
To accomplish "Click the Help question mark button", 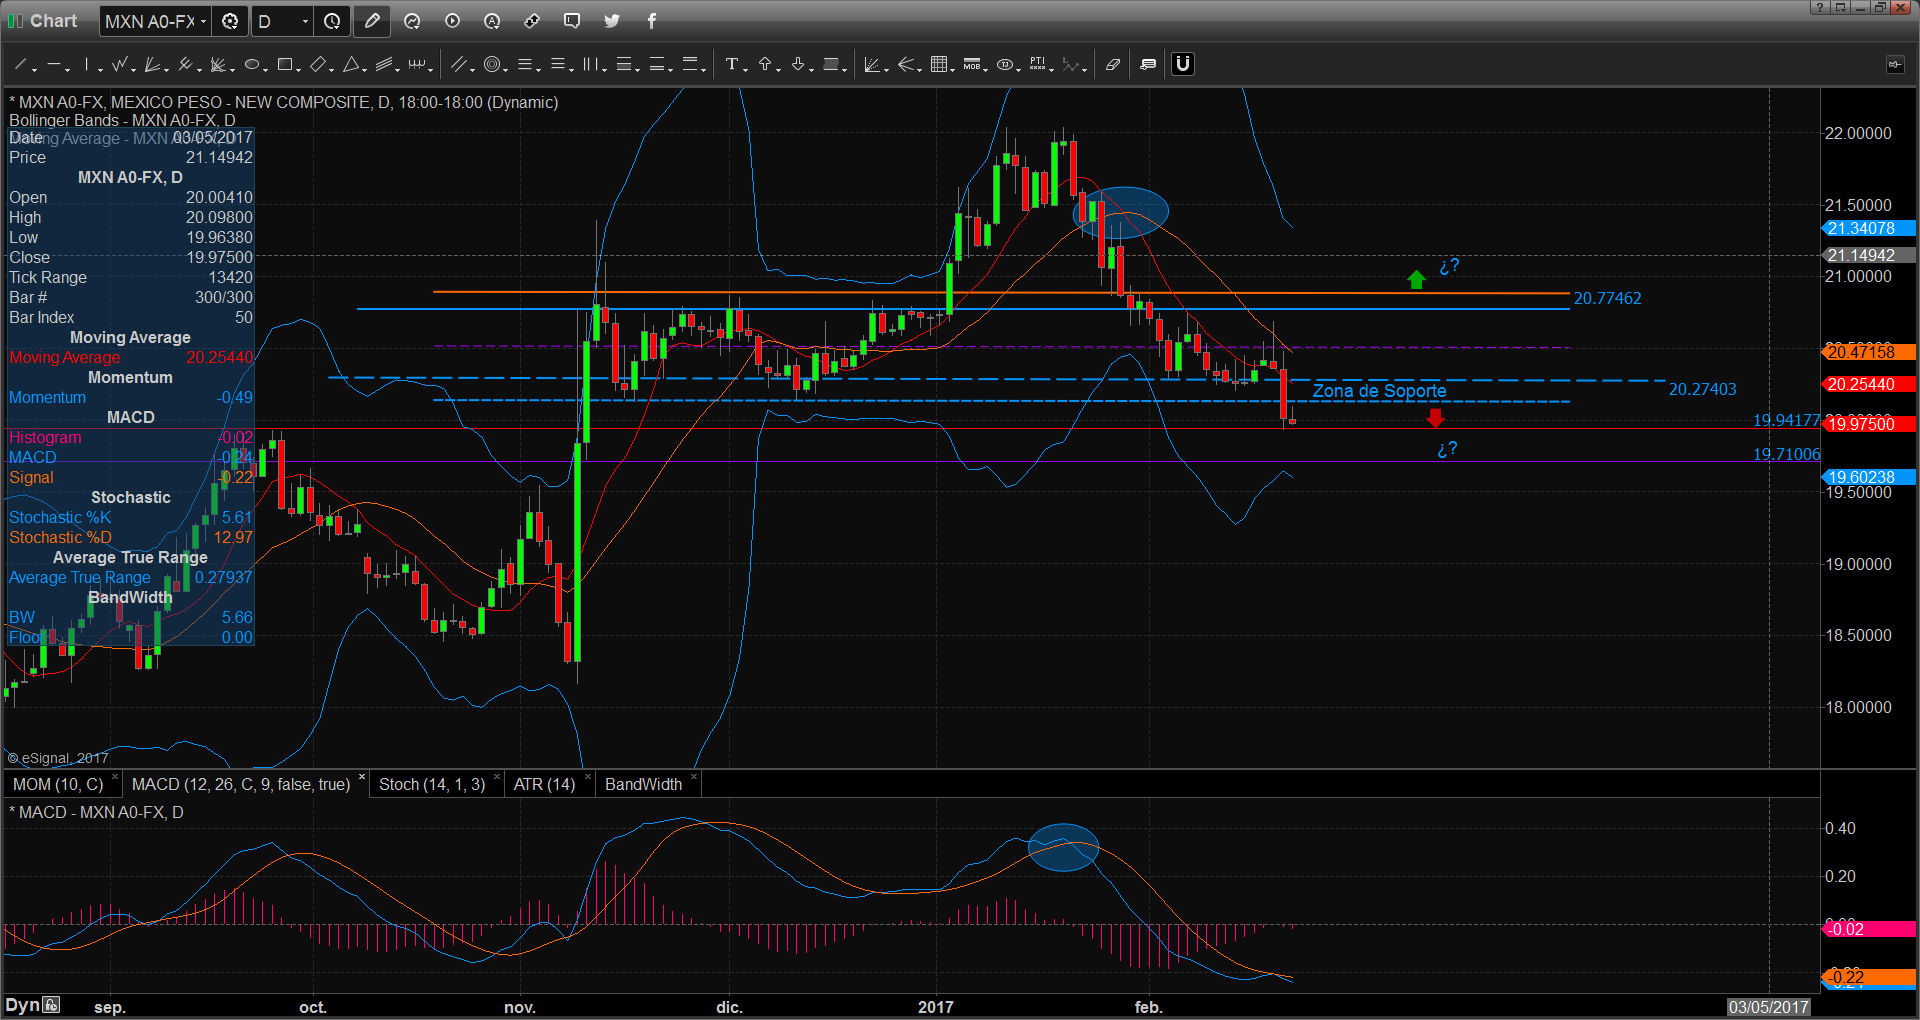I will click(x=1819, y=7).
